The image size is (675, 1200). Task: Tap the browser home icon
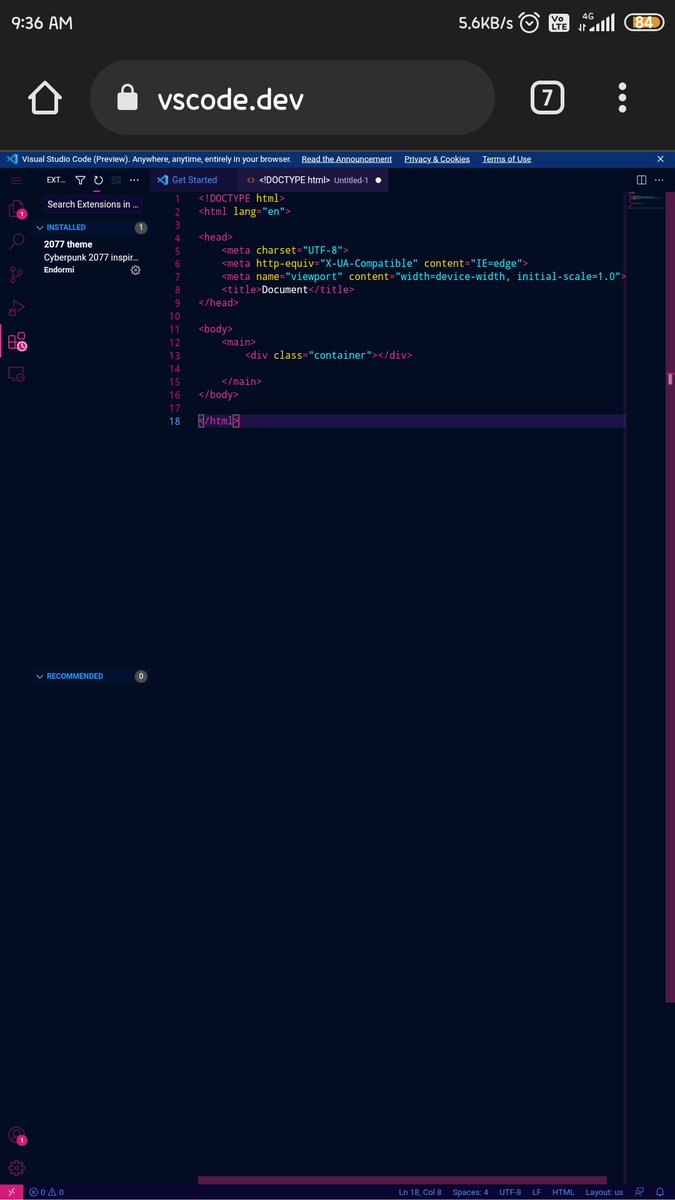click(45, 98)
